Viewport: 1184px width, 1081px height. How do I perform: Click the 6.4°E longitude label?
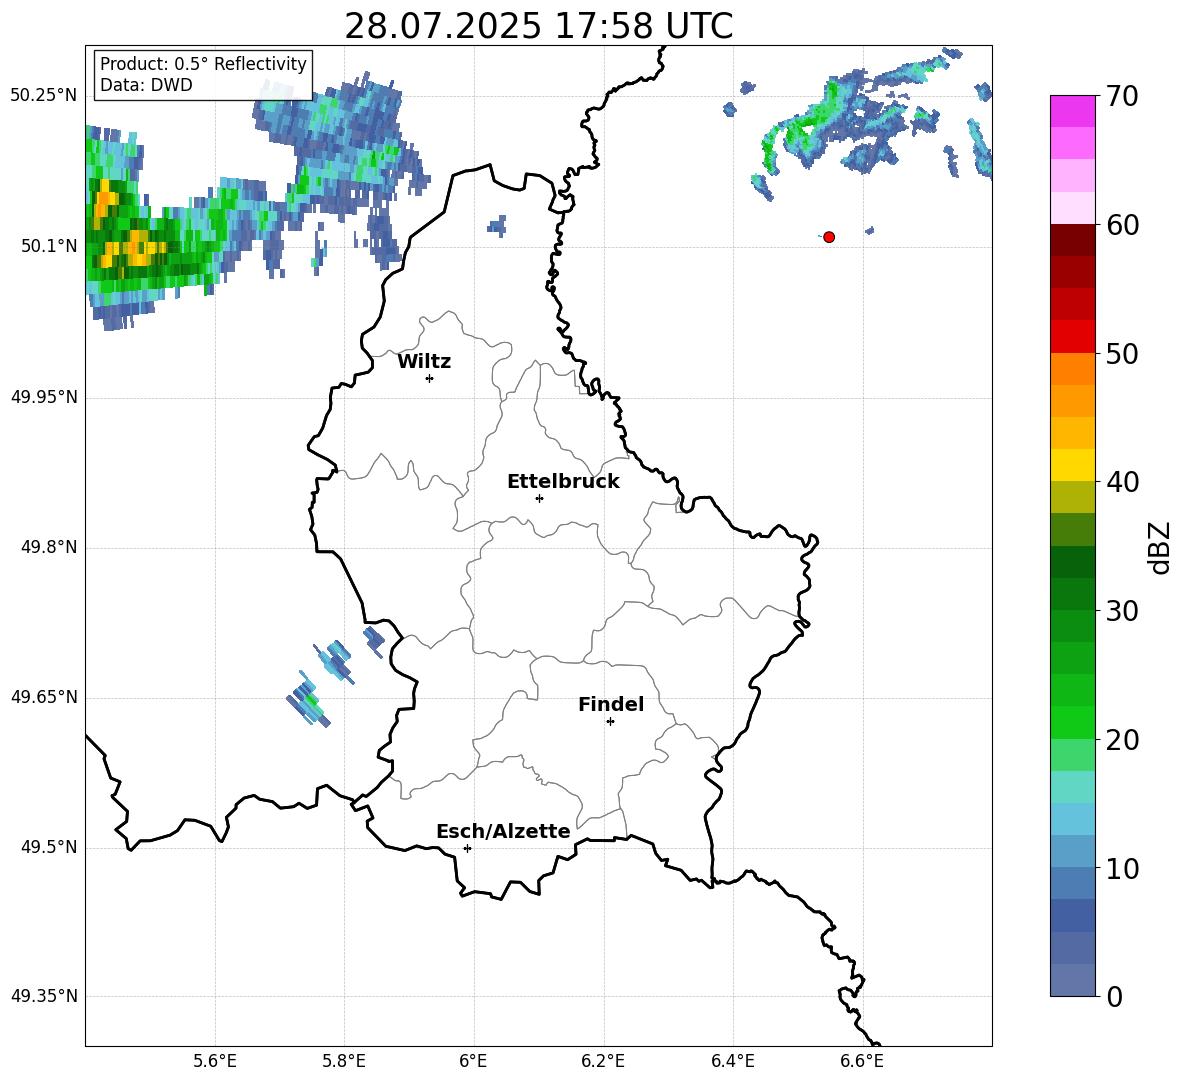pyautogui.click(x=732, y=1061)
